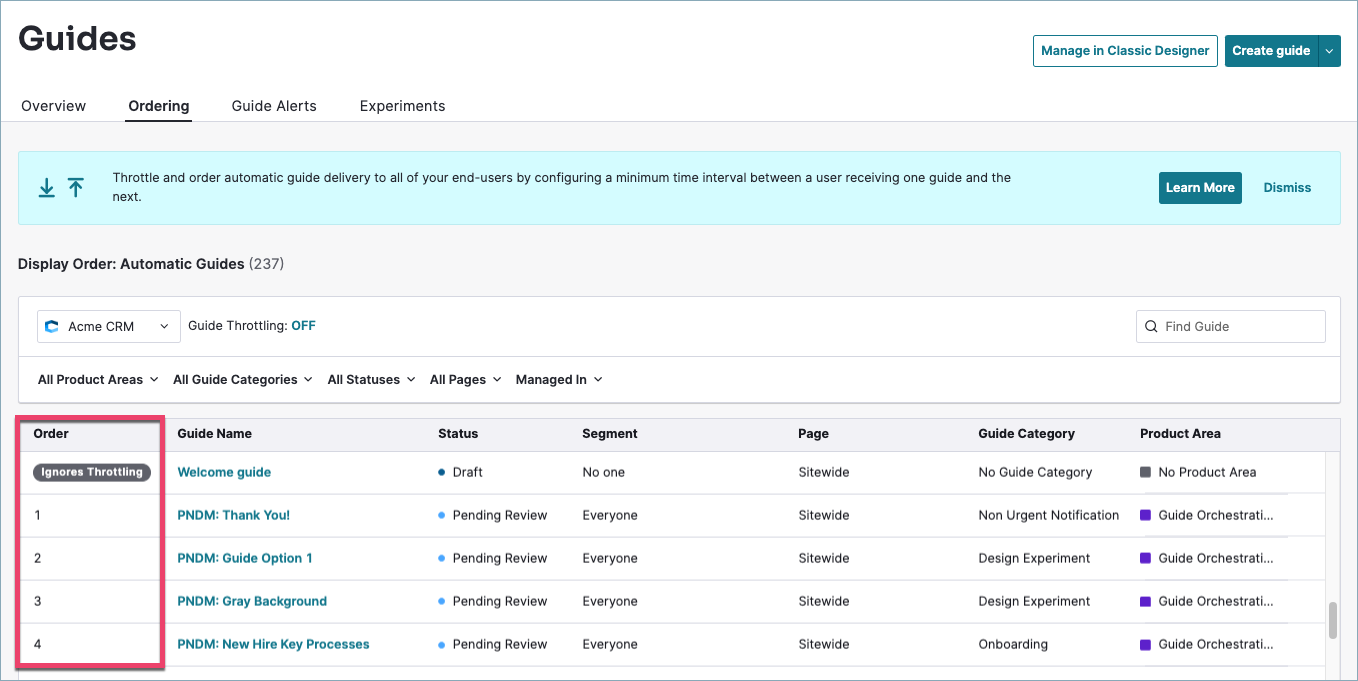Expand the Managed In filter
This screenshot has width=1358, height=681.
pyautogui.click(x=559, y=380)
